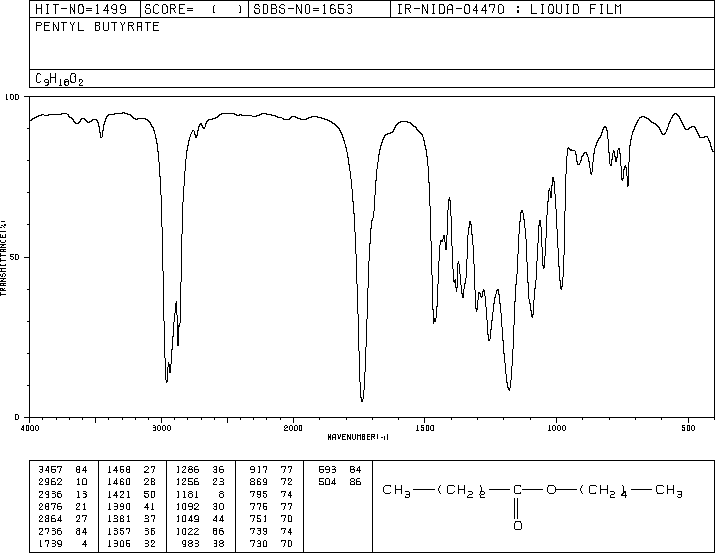Click transmittance value 72 beside 869
715x553 pixels.
coord(287,482)
